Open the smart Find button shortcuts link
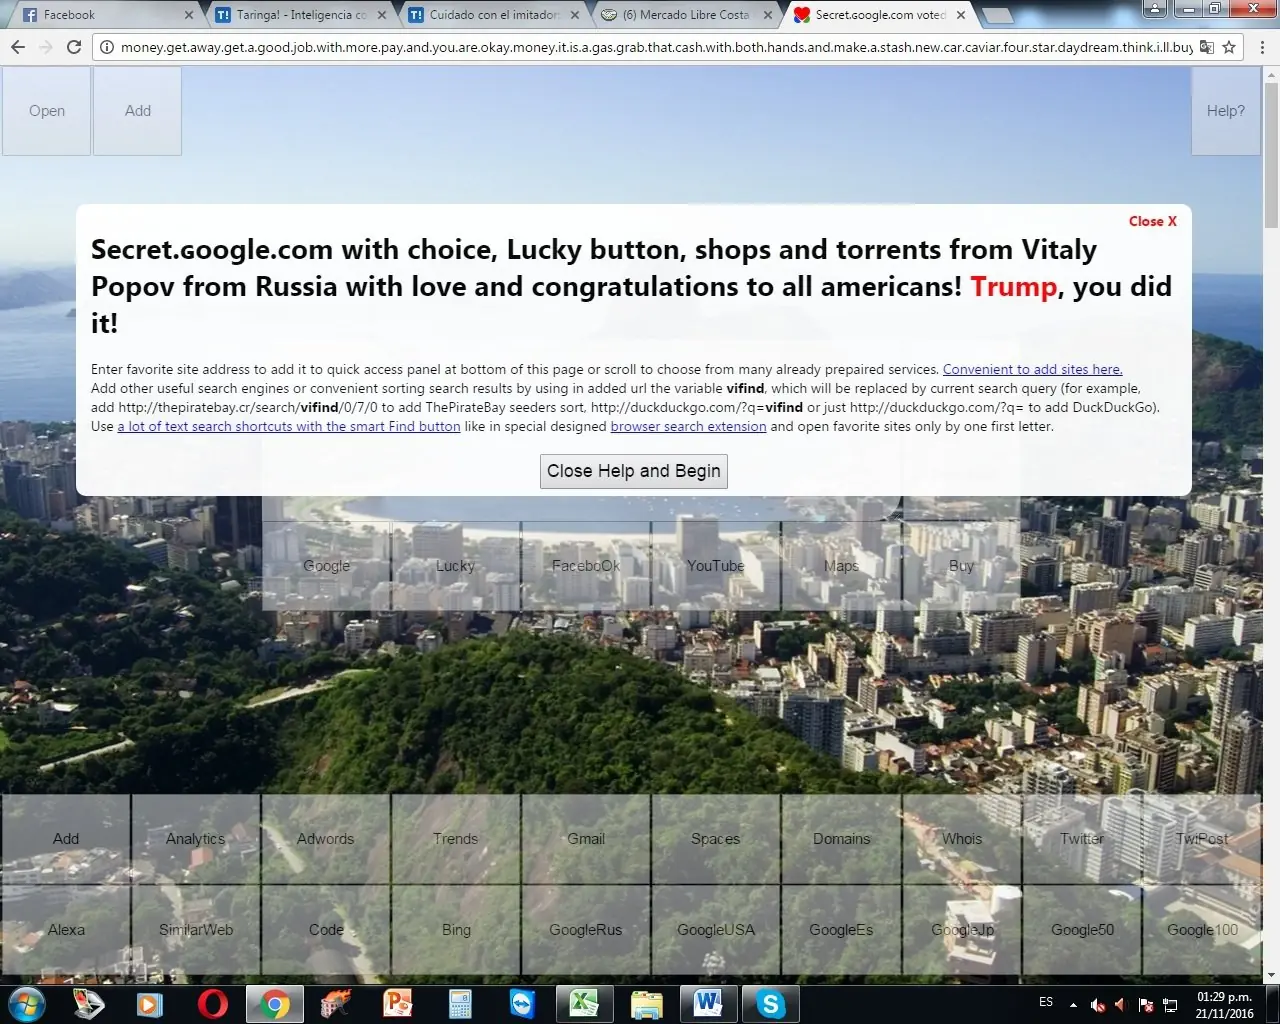1280x1024 pixels. (289, 426)
